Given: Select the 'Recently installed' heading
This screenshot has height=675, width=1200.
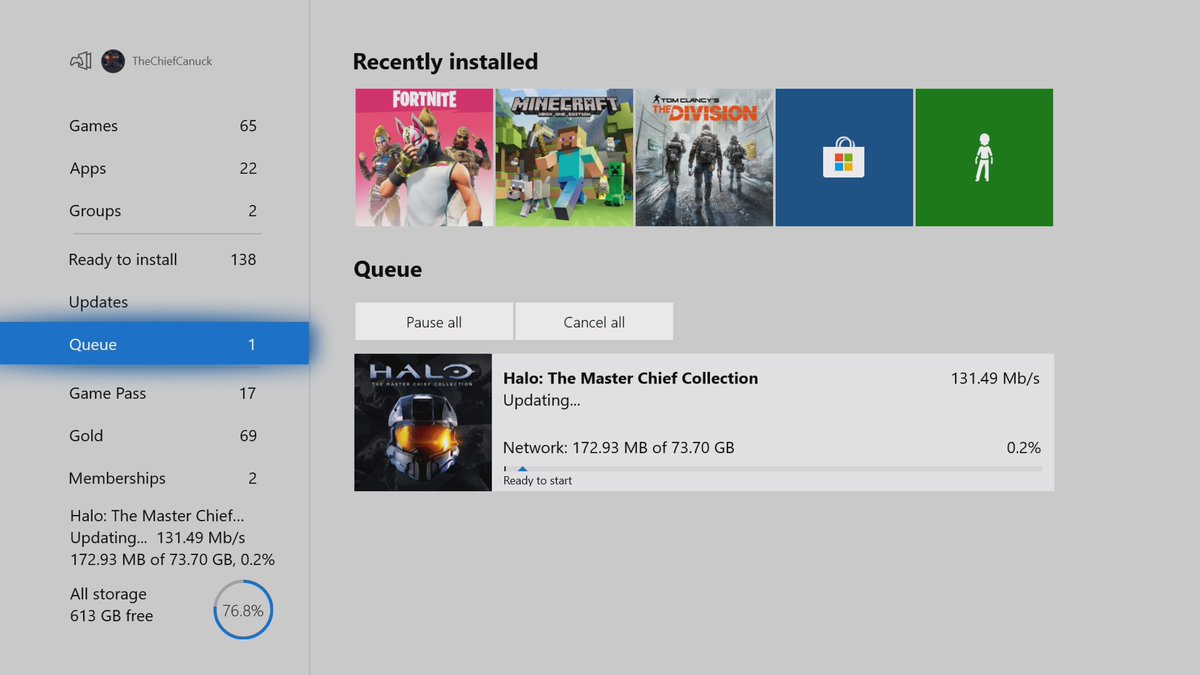Looking at the screenshot, I should pos(445,62).
